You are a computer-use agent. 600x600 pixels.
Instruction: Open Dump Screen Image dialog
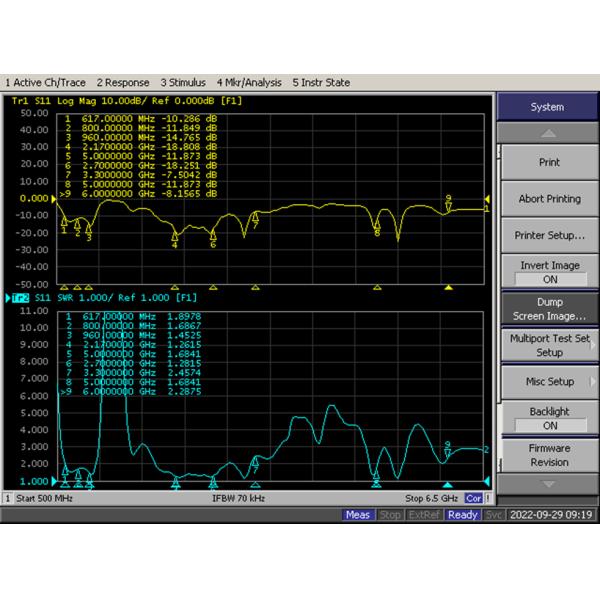549,308
